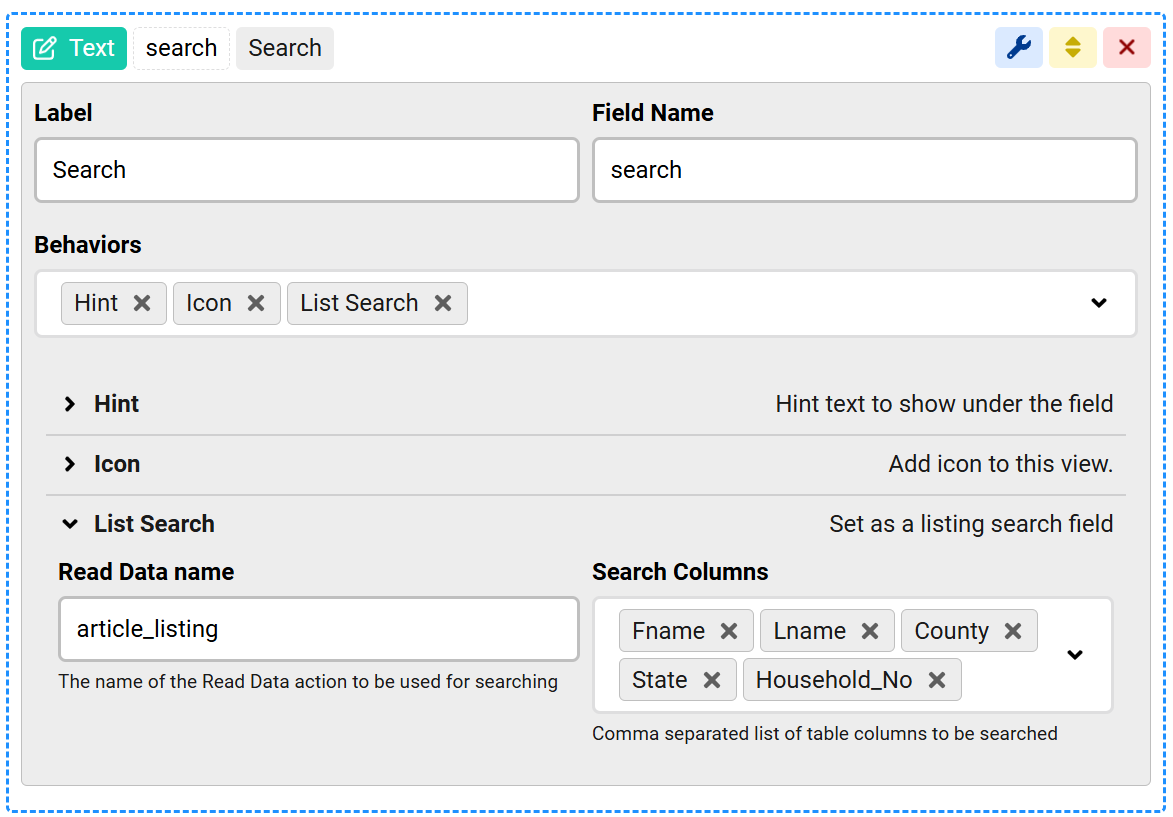Click the red X delete icon

[x=1126, y=48]
